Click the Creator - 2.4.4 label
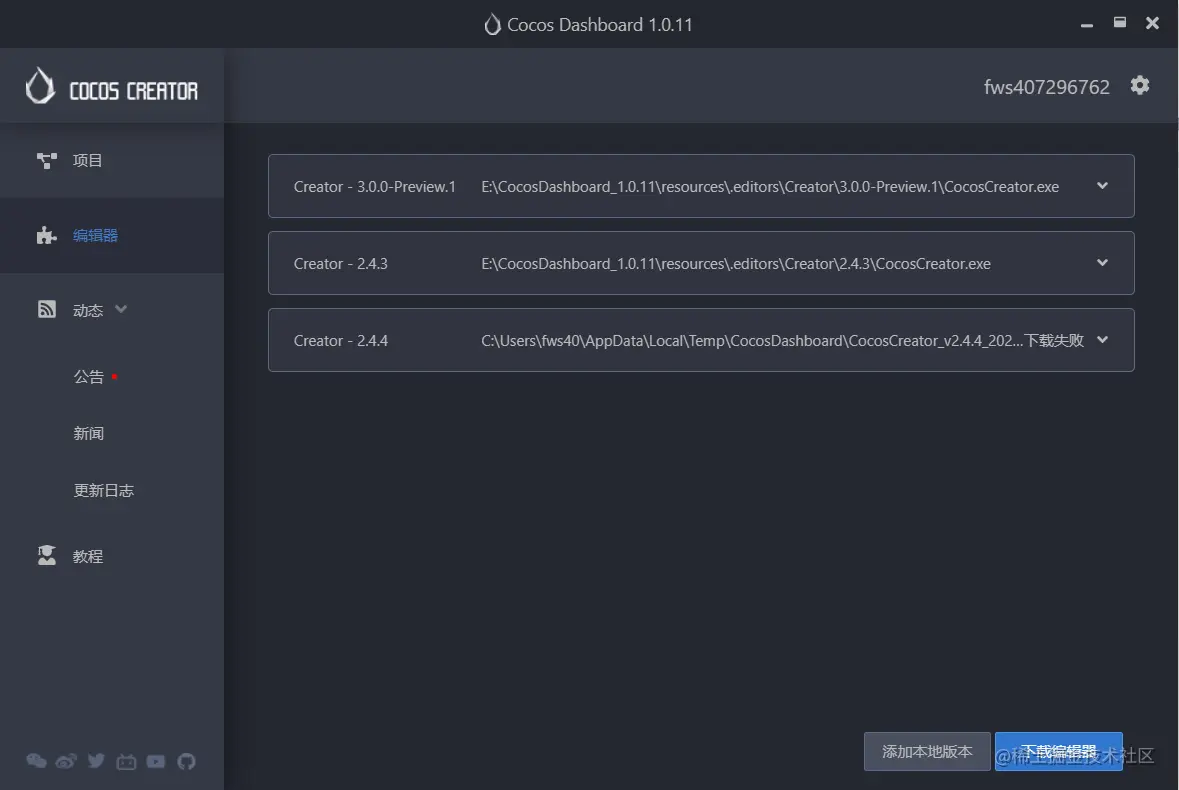This screenshot has height=790, width=1179. point(341,341)
